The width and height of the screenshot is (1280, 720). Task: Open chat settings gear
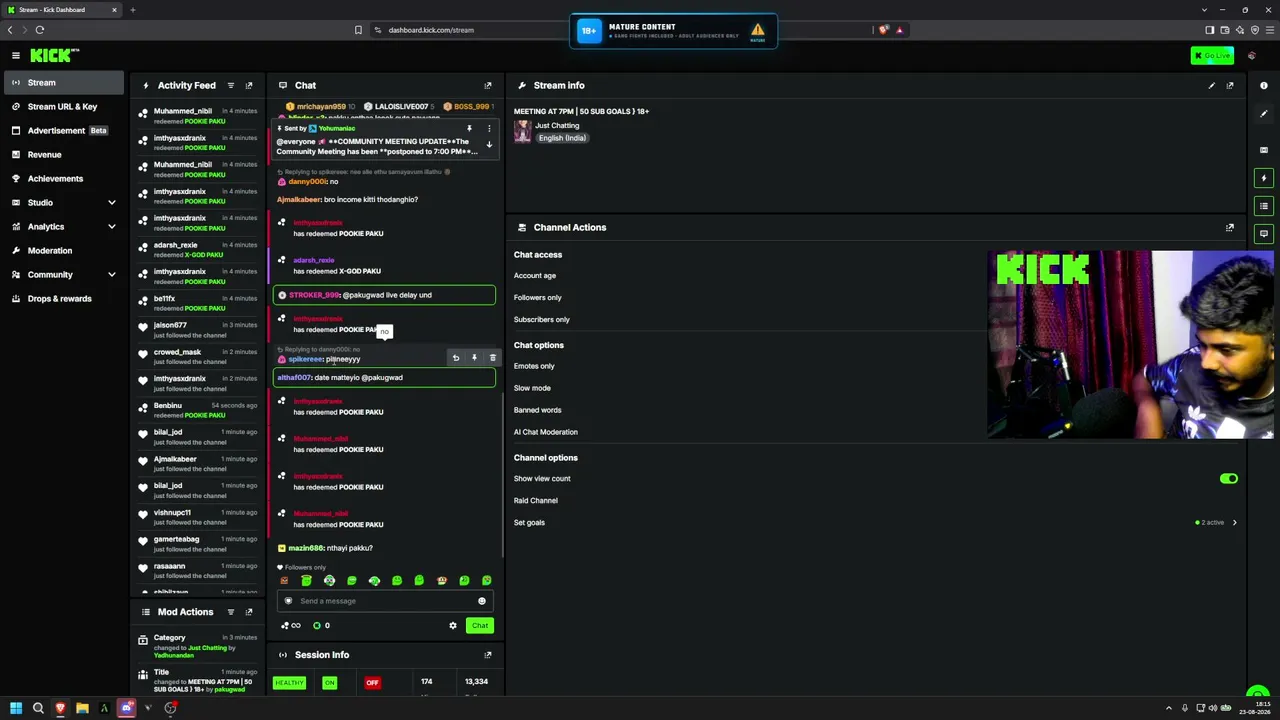453,626
